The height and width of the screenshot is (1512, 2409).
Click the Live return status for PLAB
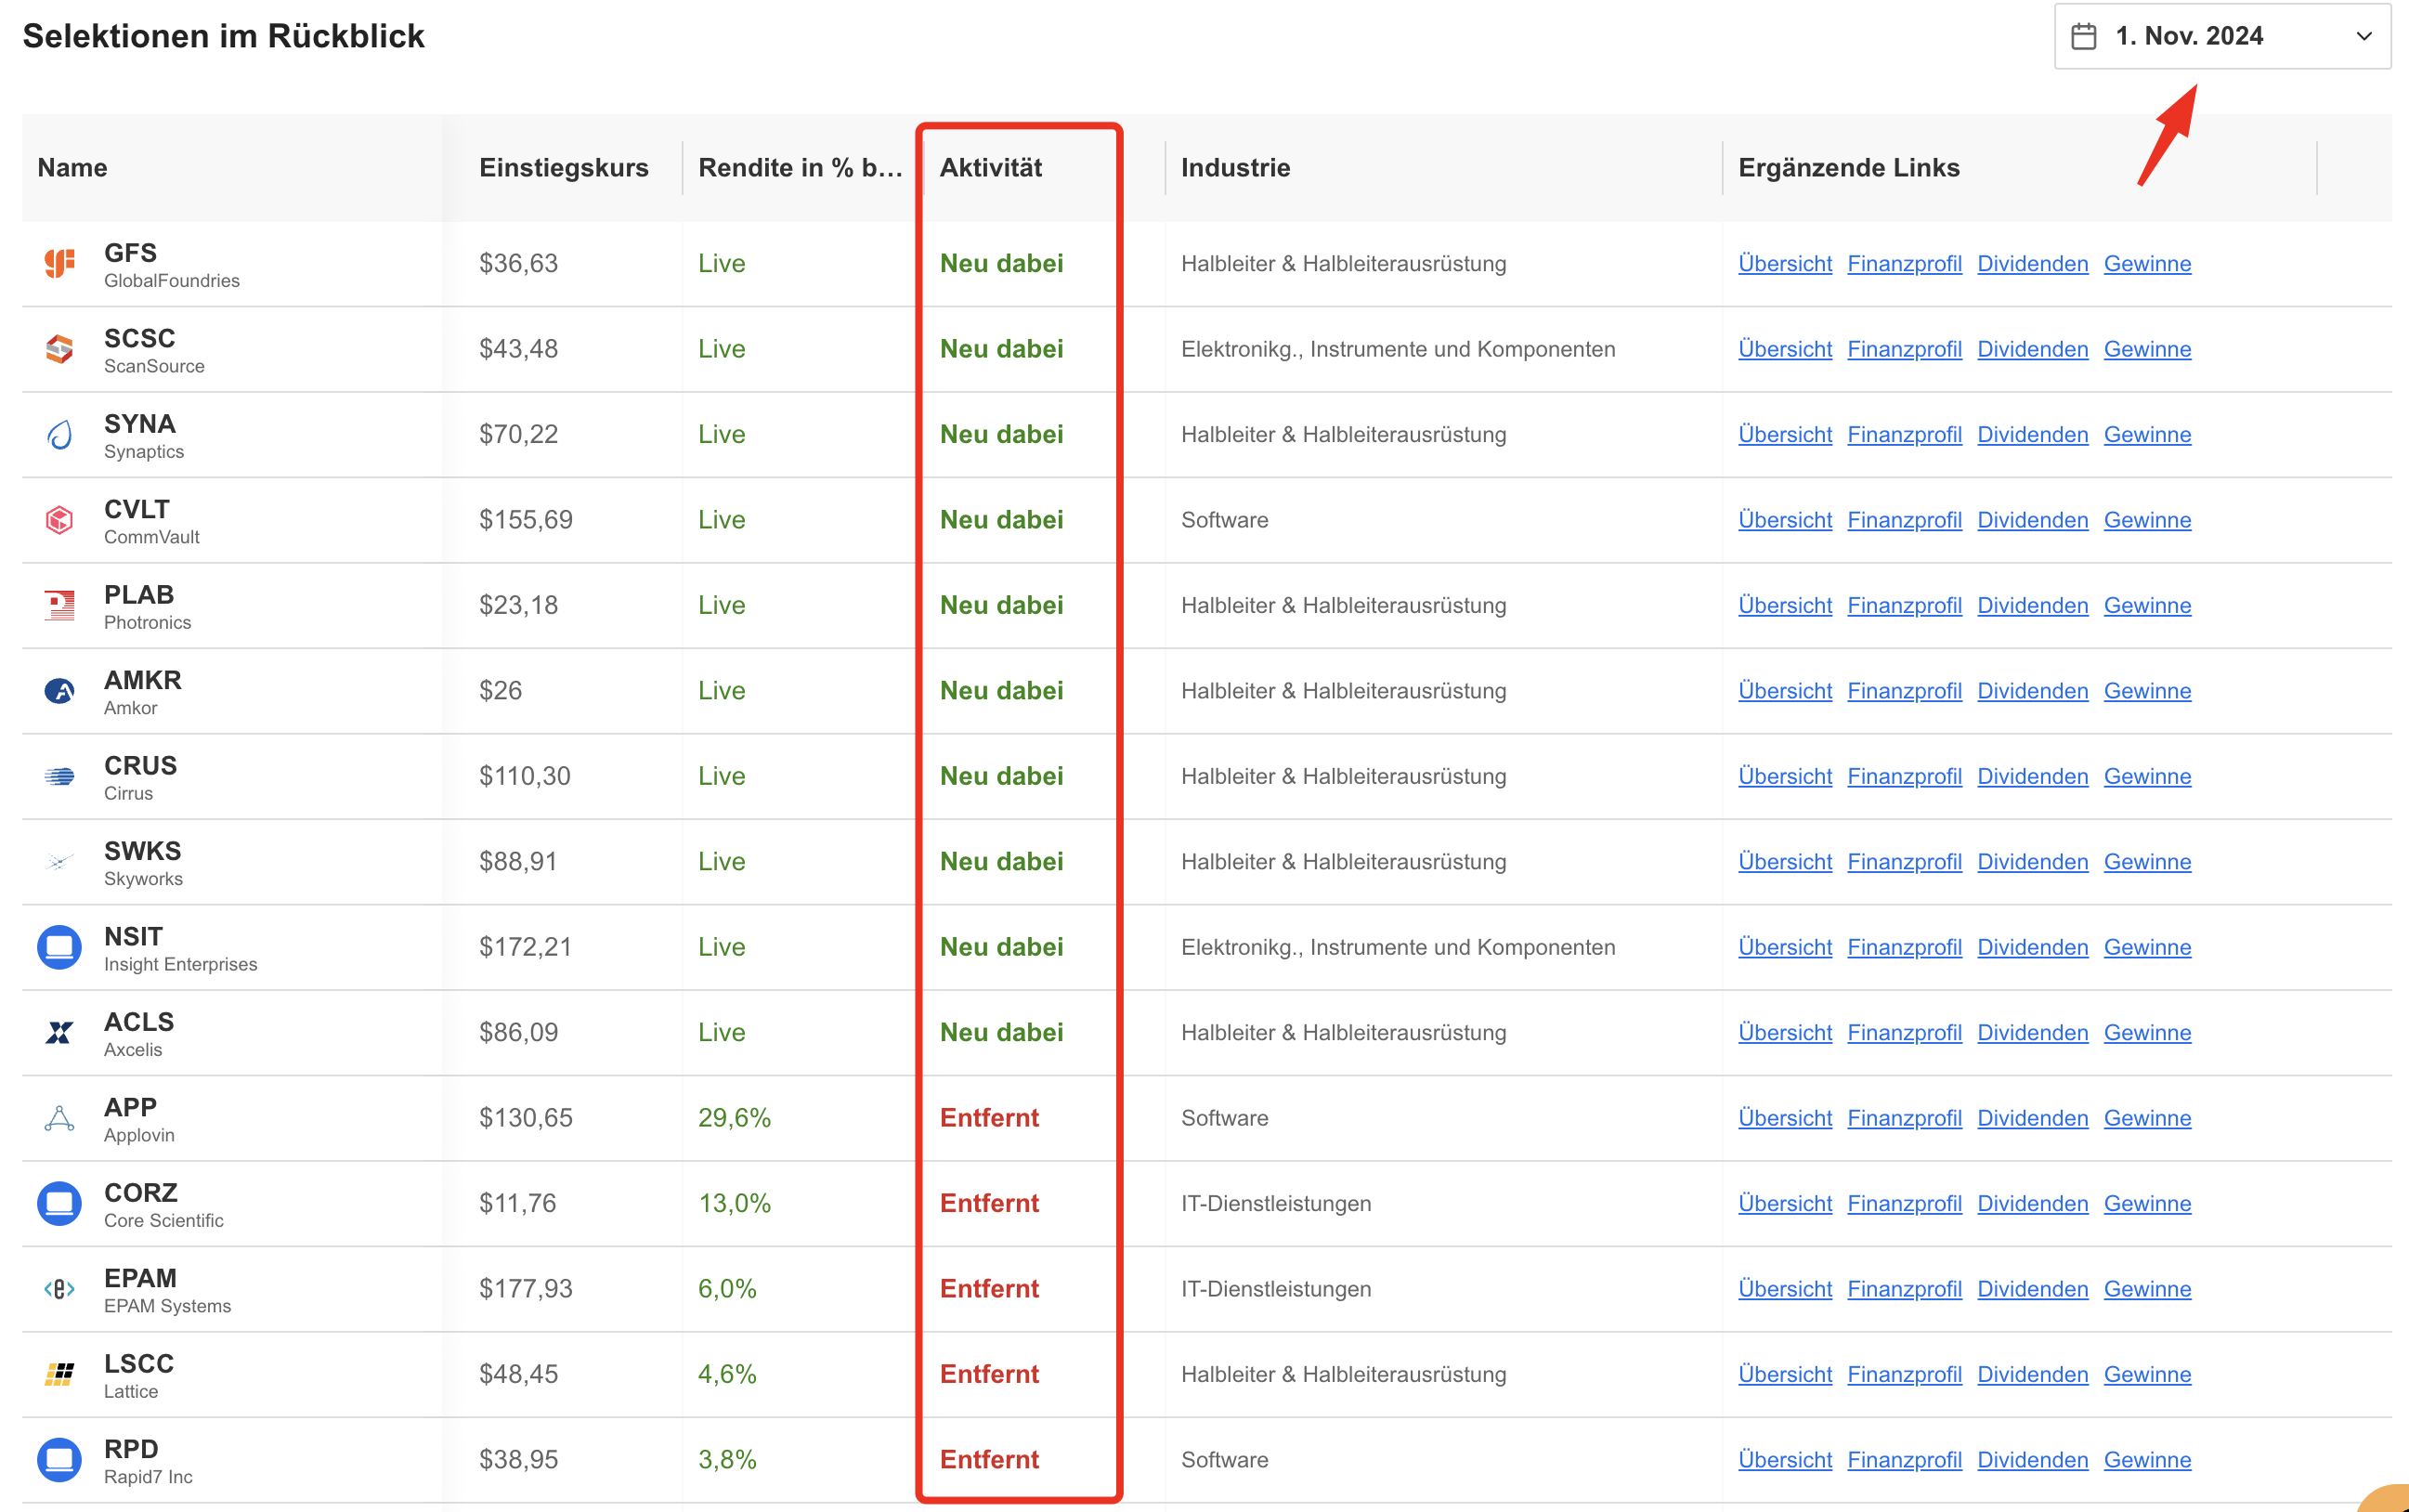pyautogui.click(x=721, y=606)
